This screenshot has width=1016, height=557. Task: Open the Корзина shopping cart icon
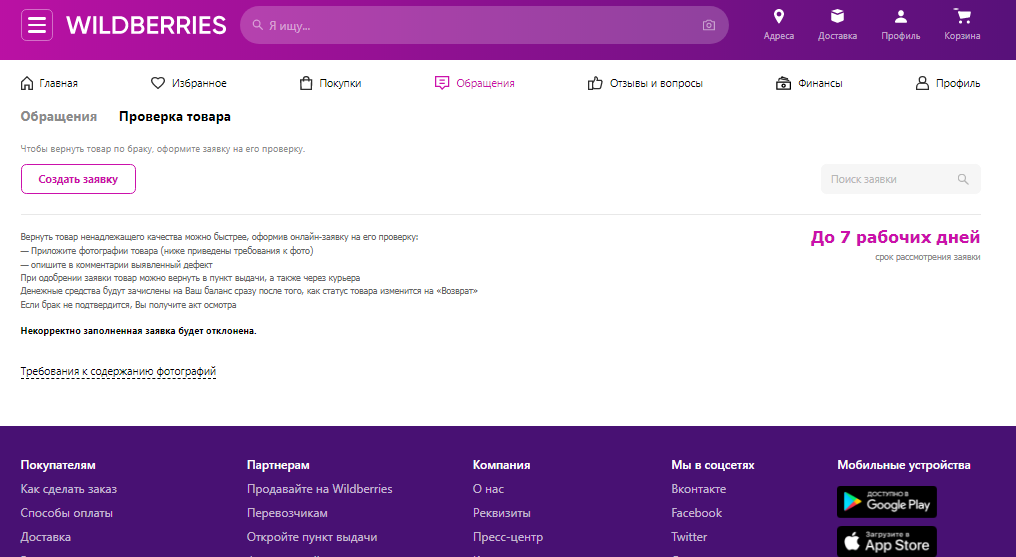click(x=962, y=16)
